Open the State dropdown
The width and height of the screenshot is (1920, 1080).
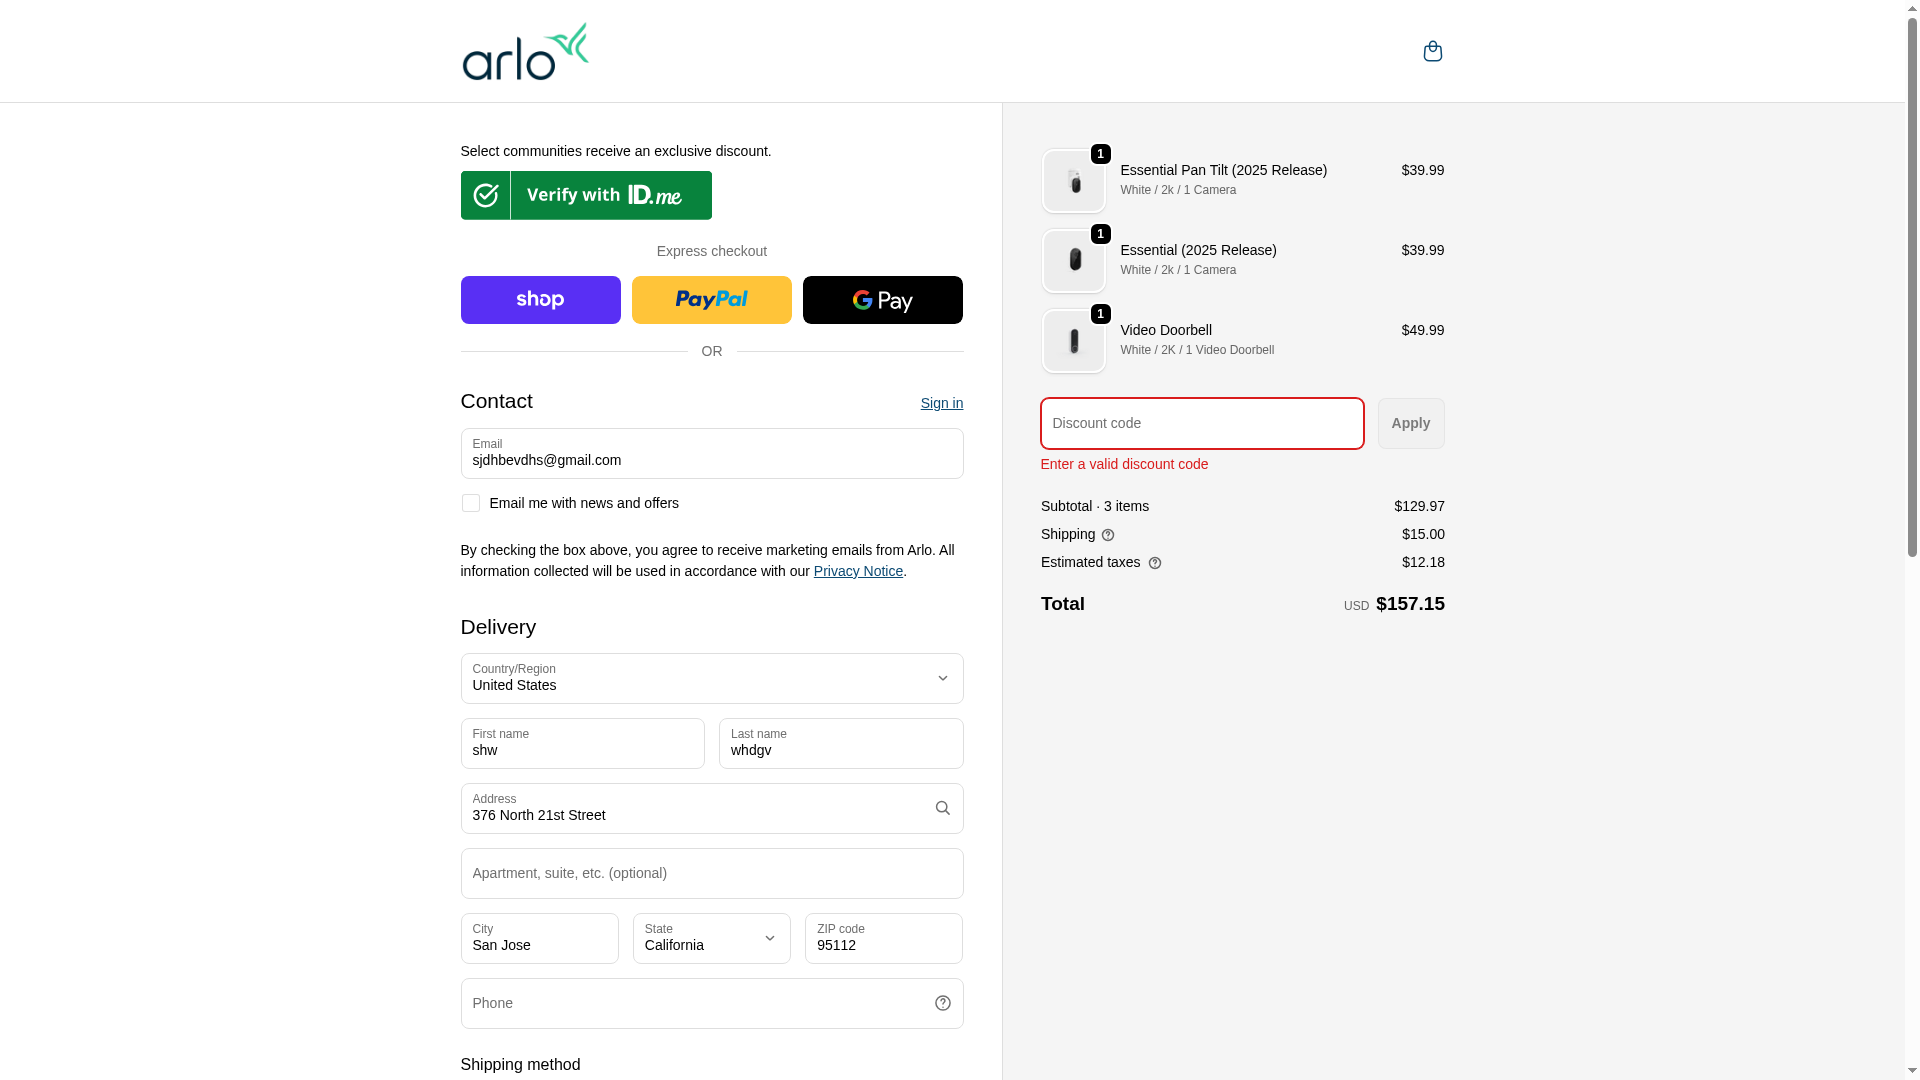[x=711, y=938]
